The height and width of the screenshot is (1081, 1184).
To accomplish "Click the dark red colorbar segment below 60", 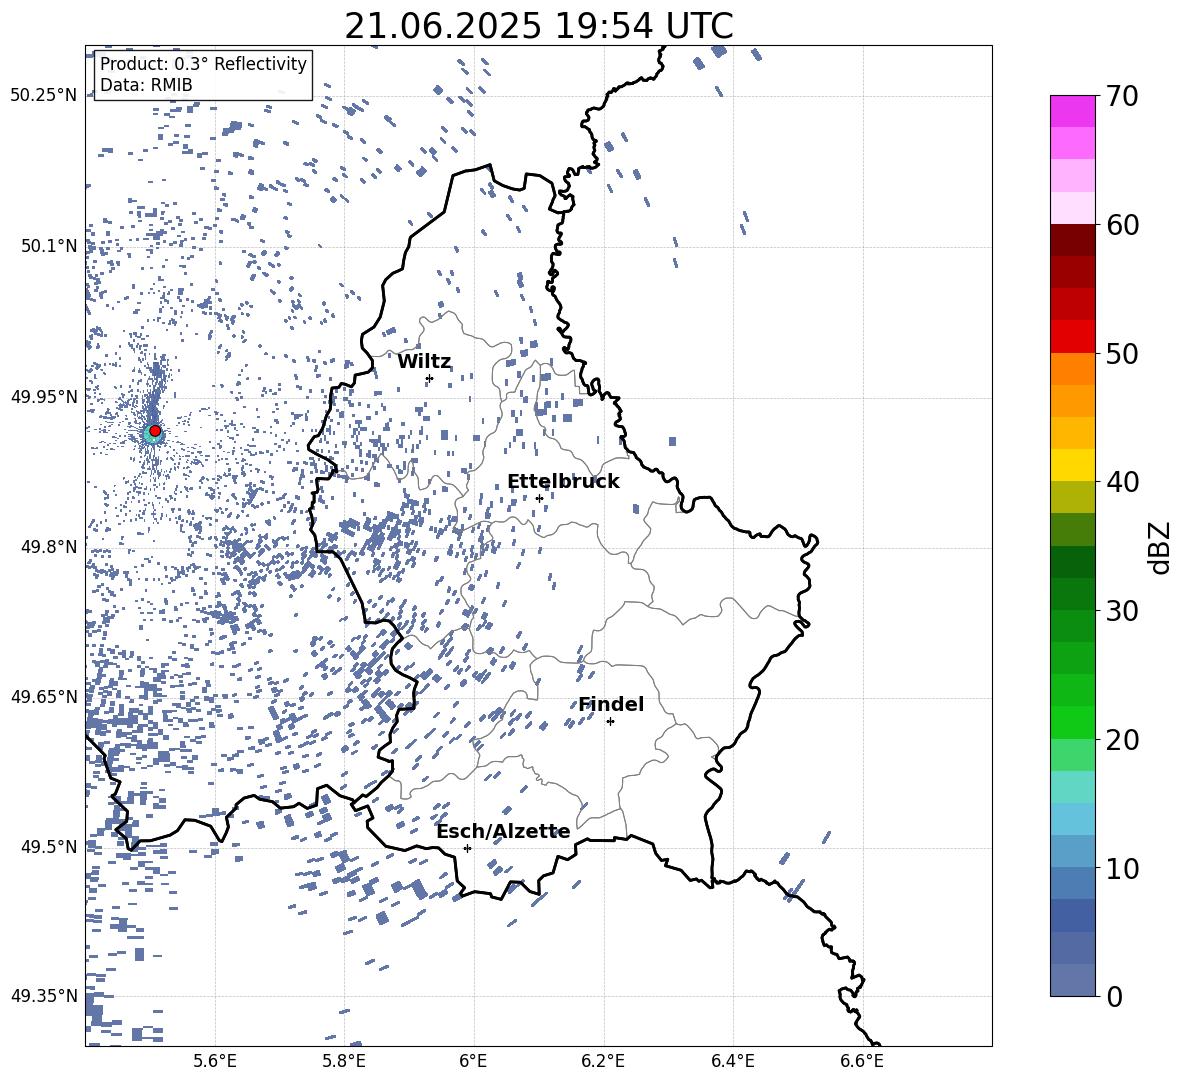I will coord(1073,240).
